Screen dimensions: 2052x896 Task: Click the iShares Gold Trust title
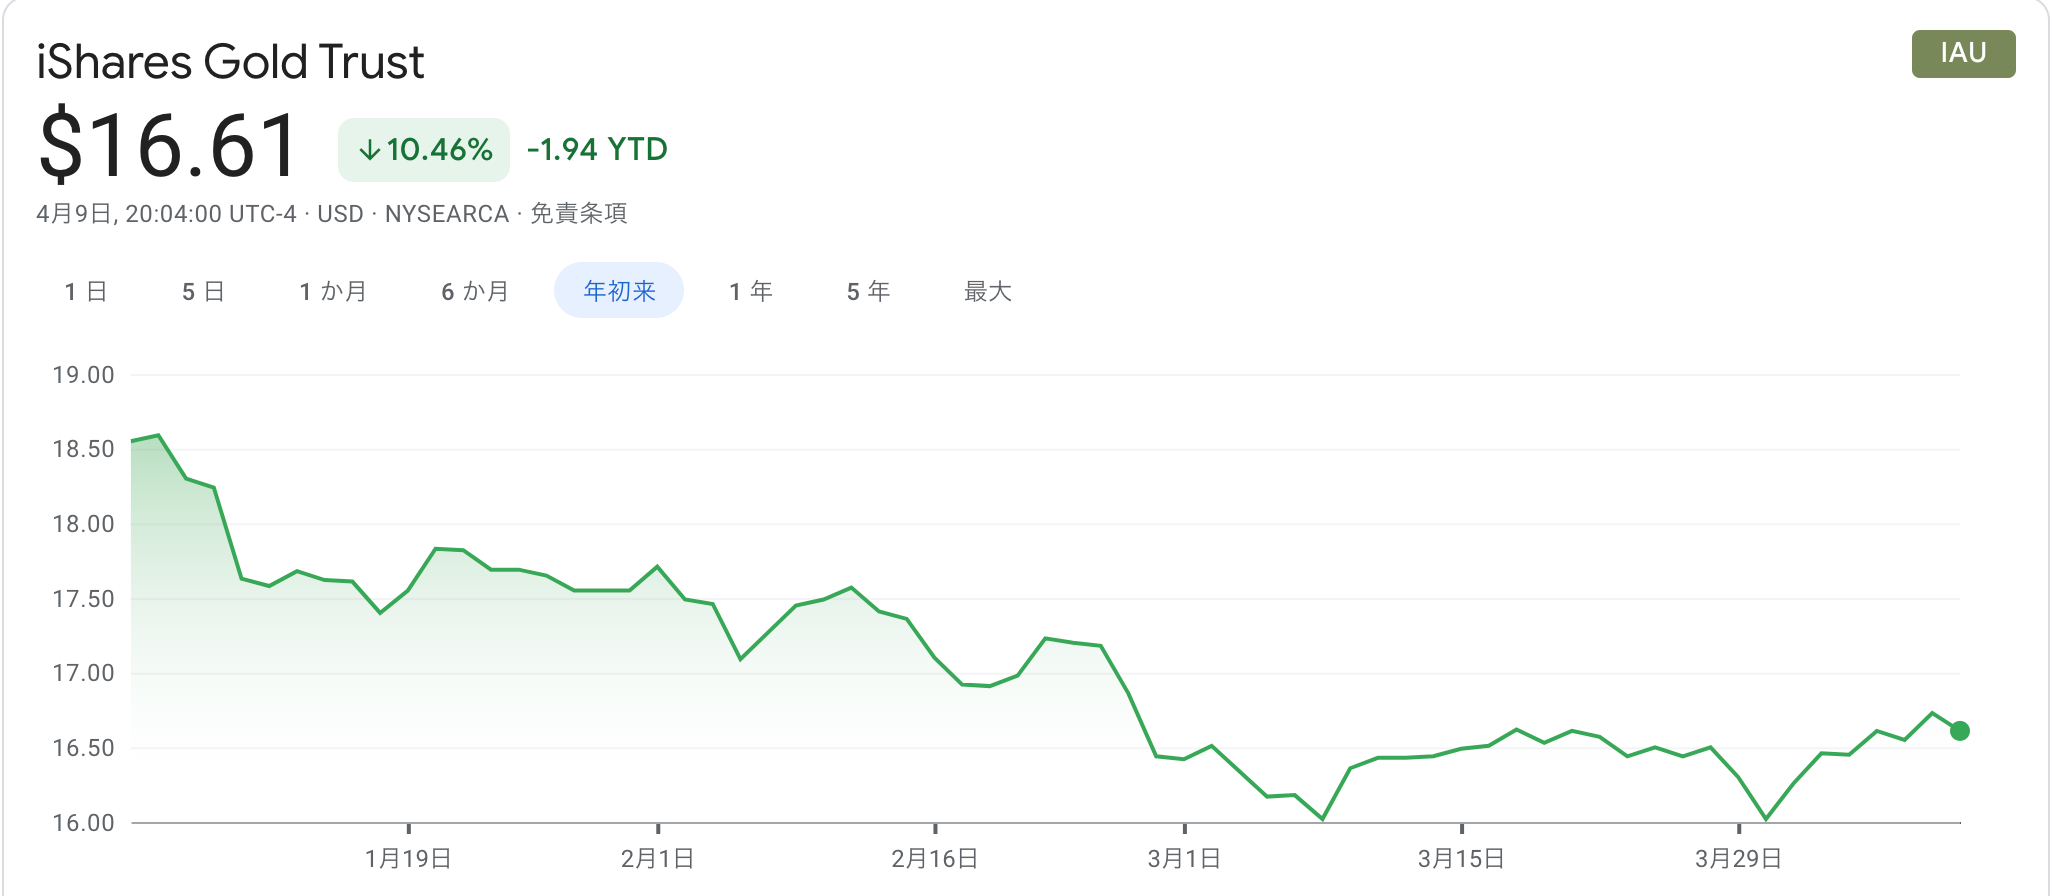point(230,62)
